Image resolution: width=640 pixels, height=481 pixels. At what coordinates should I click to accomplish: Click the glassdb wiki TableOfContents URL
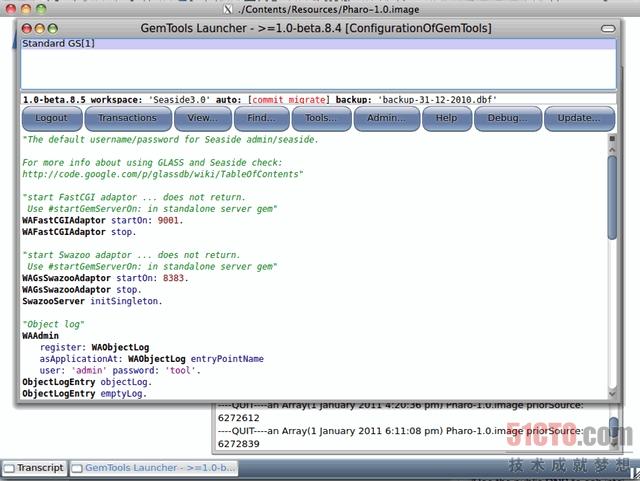[163, 174]
